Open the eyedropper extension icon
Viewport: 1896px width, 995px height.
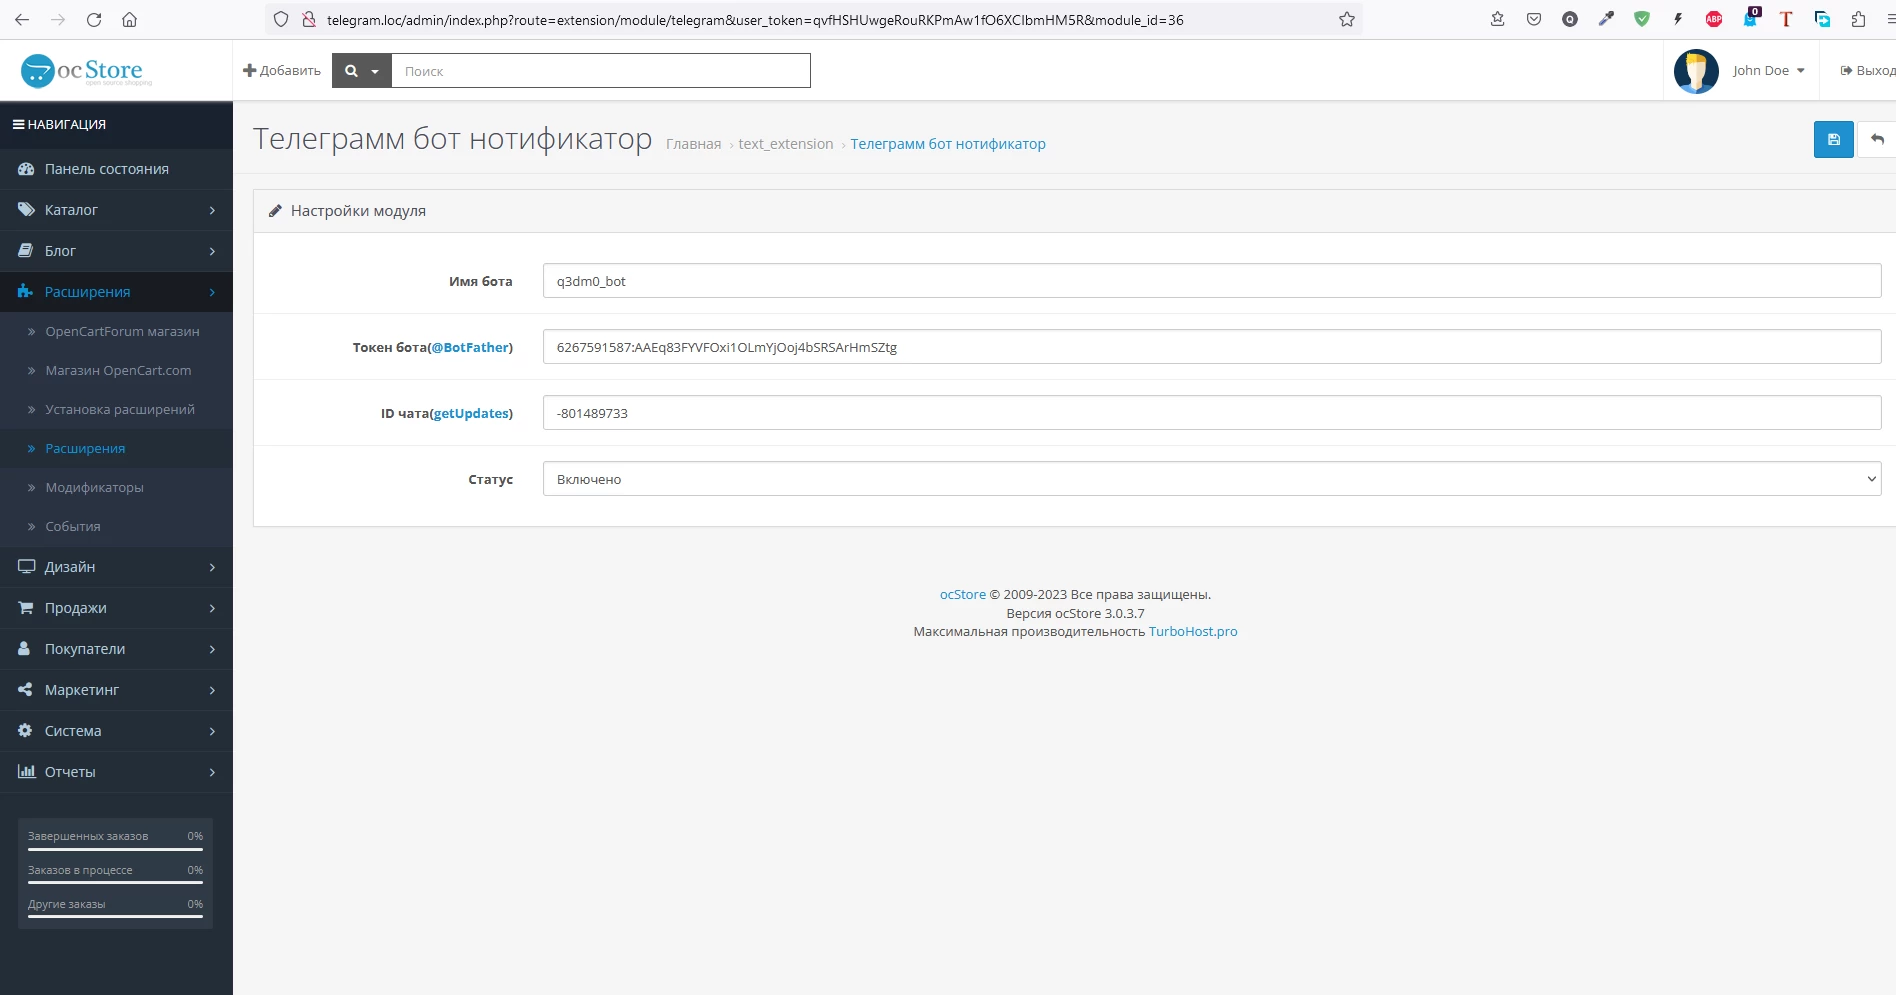pos(1606,19)
